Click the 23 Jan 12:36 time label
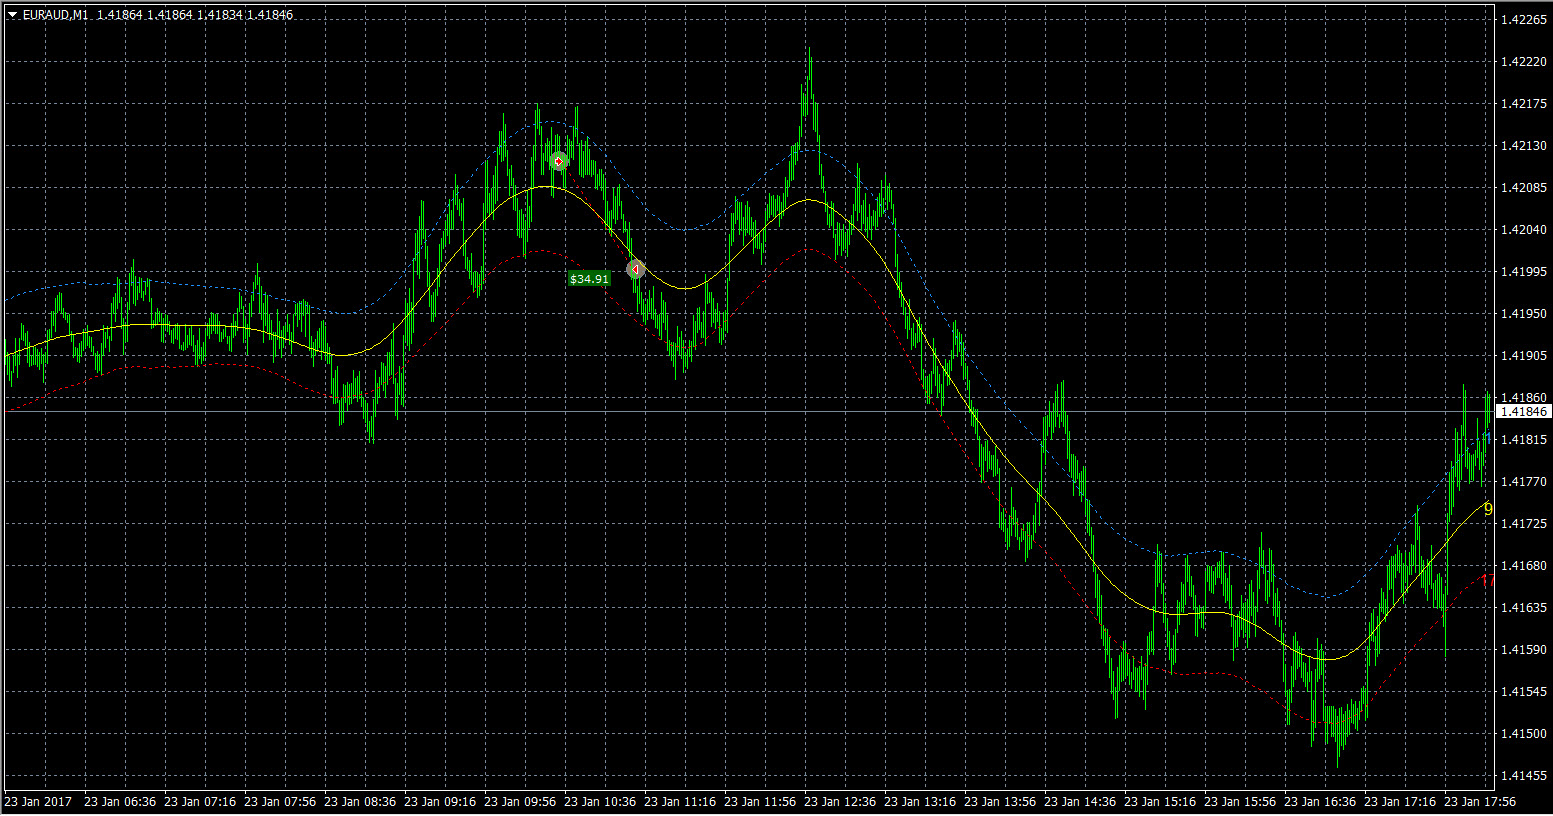Viewport: 1553px width, 816px height. click(x=840, y=802)
